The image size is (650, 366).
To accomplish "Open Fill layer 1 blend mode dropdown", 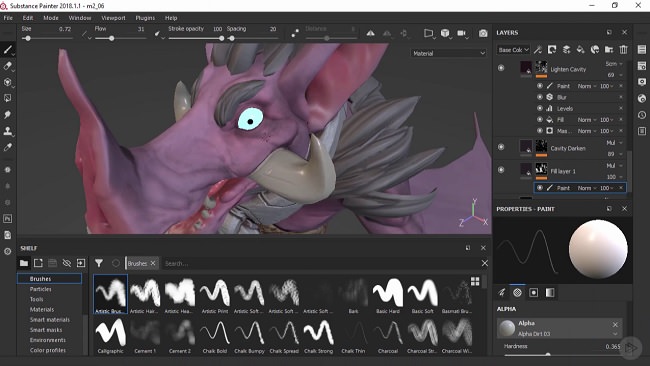I will (614, 165).
